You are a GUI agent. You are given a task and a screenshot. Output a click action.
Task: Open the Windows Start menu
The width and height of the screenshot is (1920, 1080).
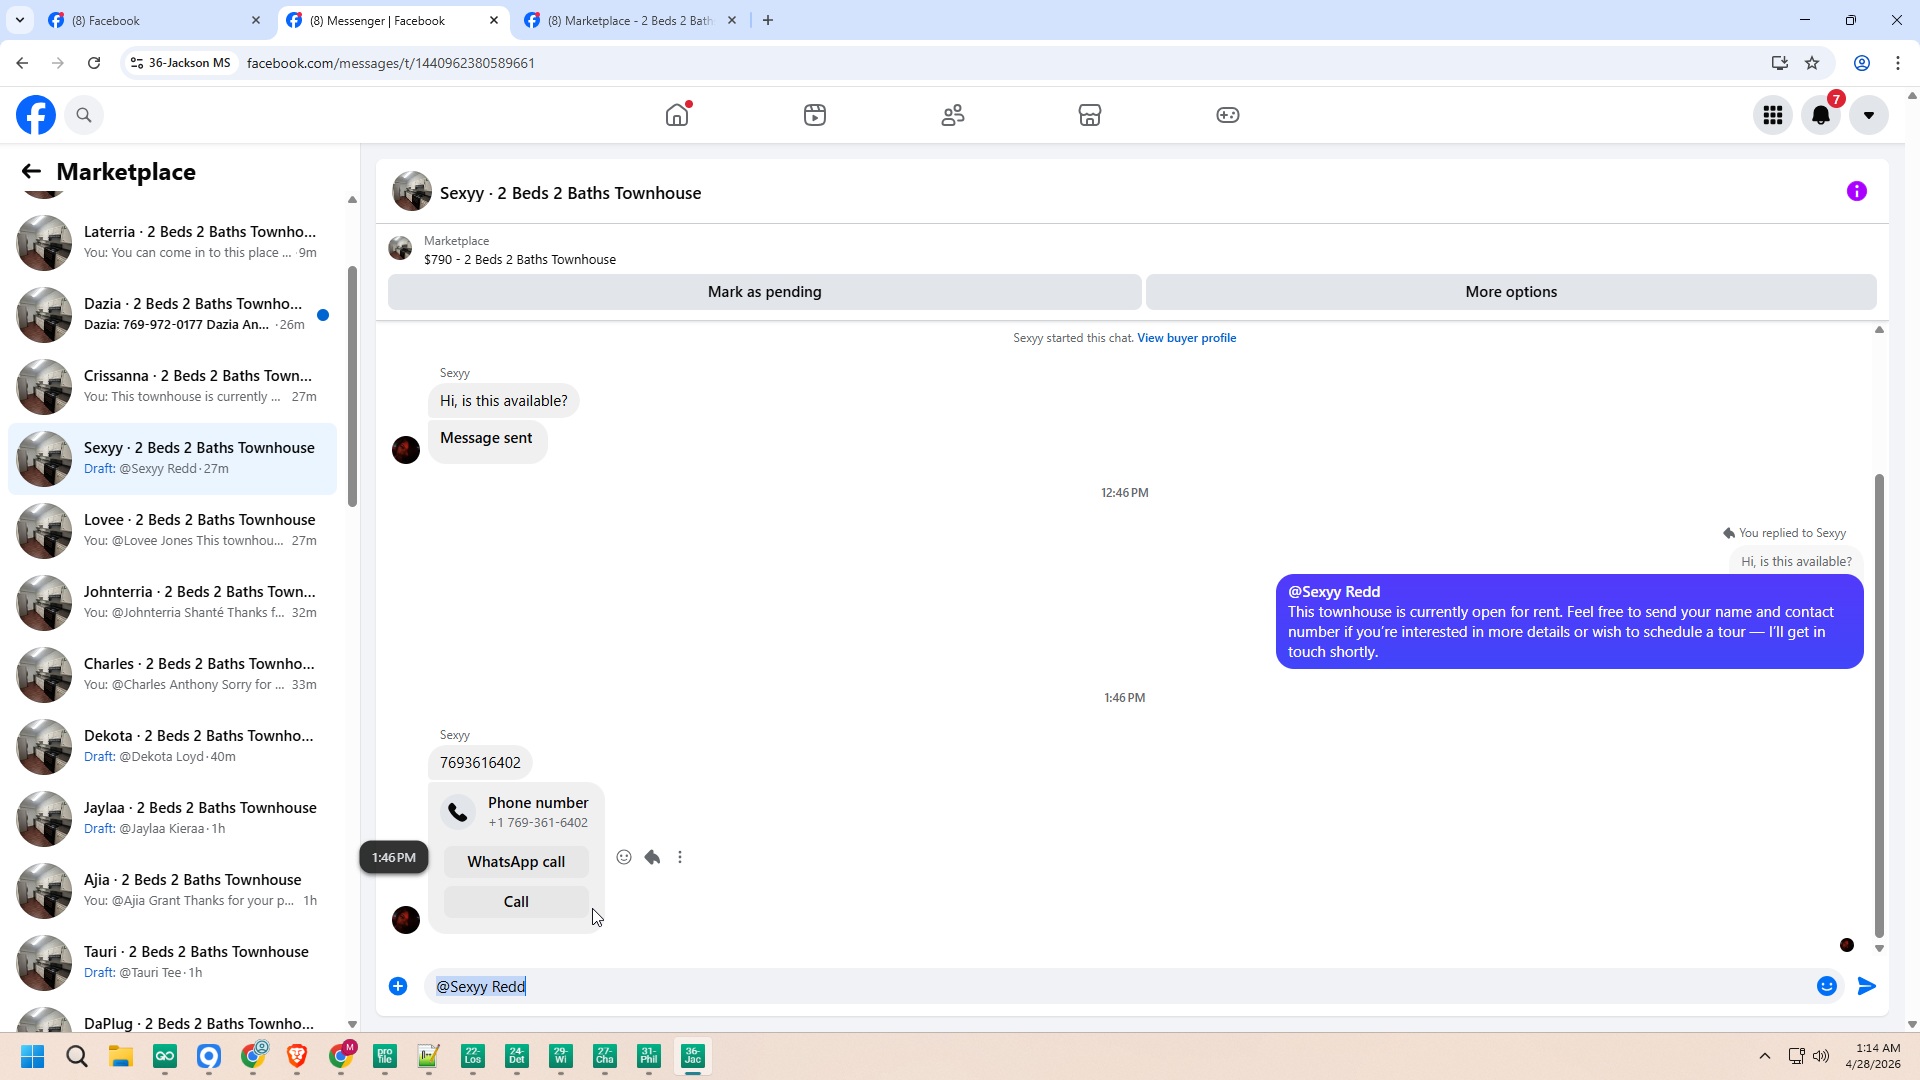click(33, 1056)
